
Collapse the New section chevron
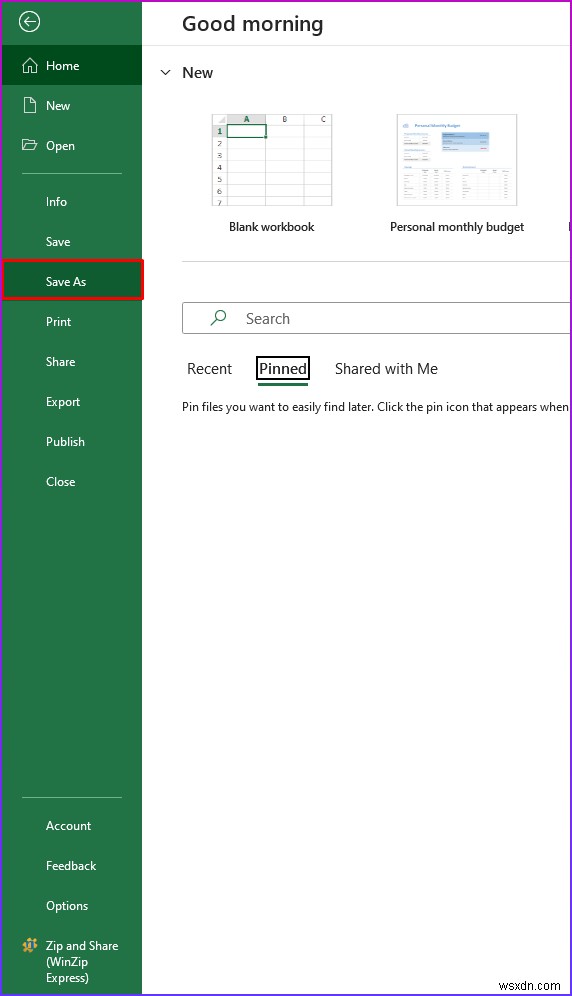(165, 72)
